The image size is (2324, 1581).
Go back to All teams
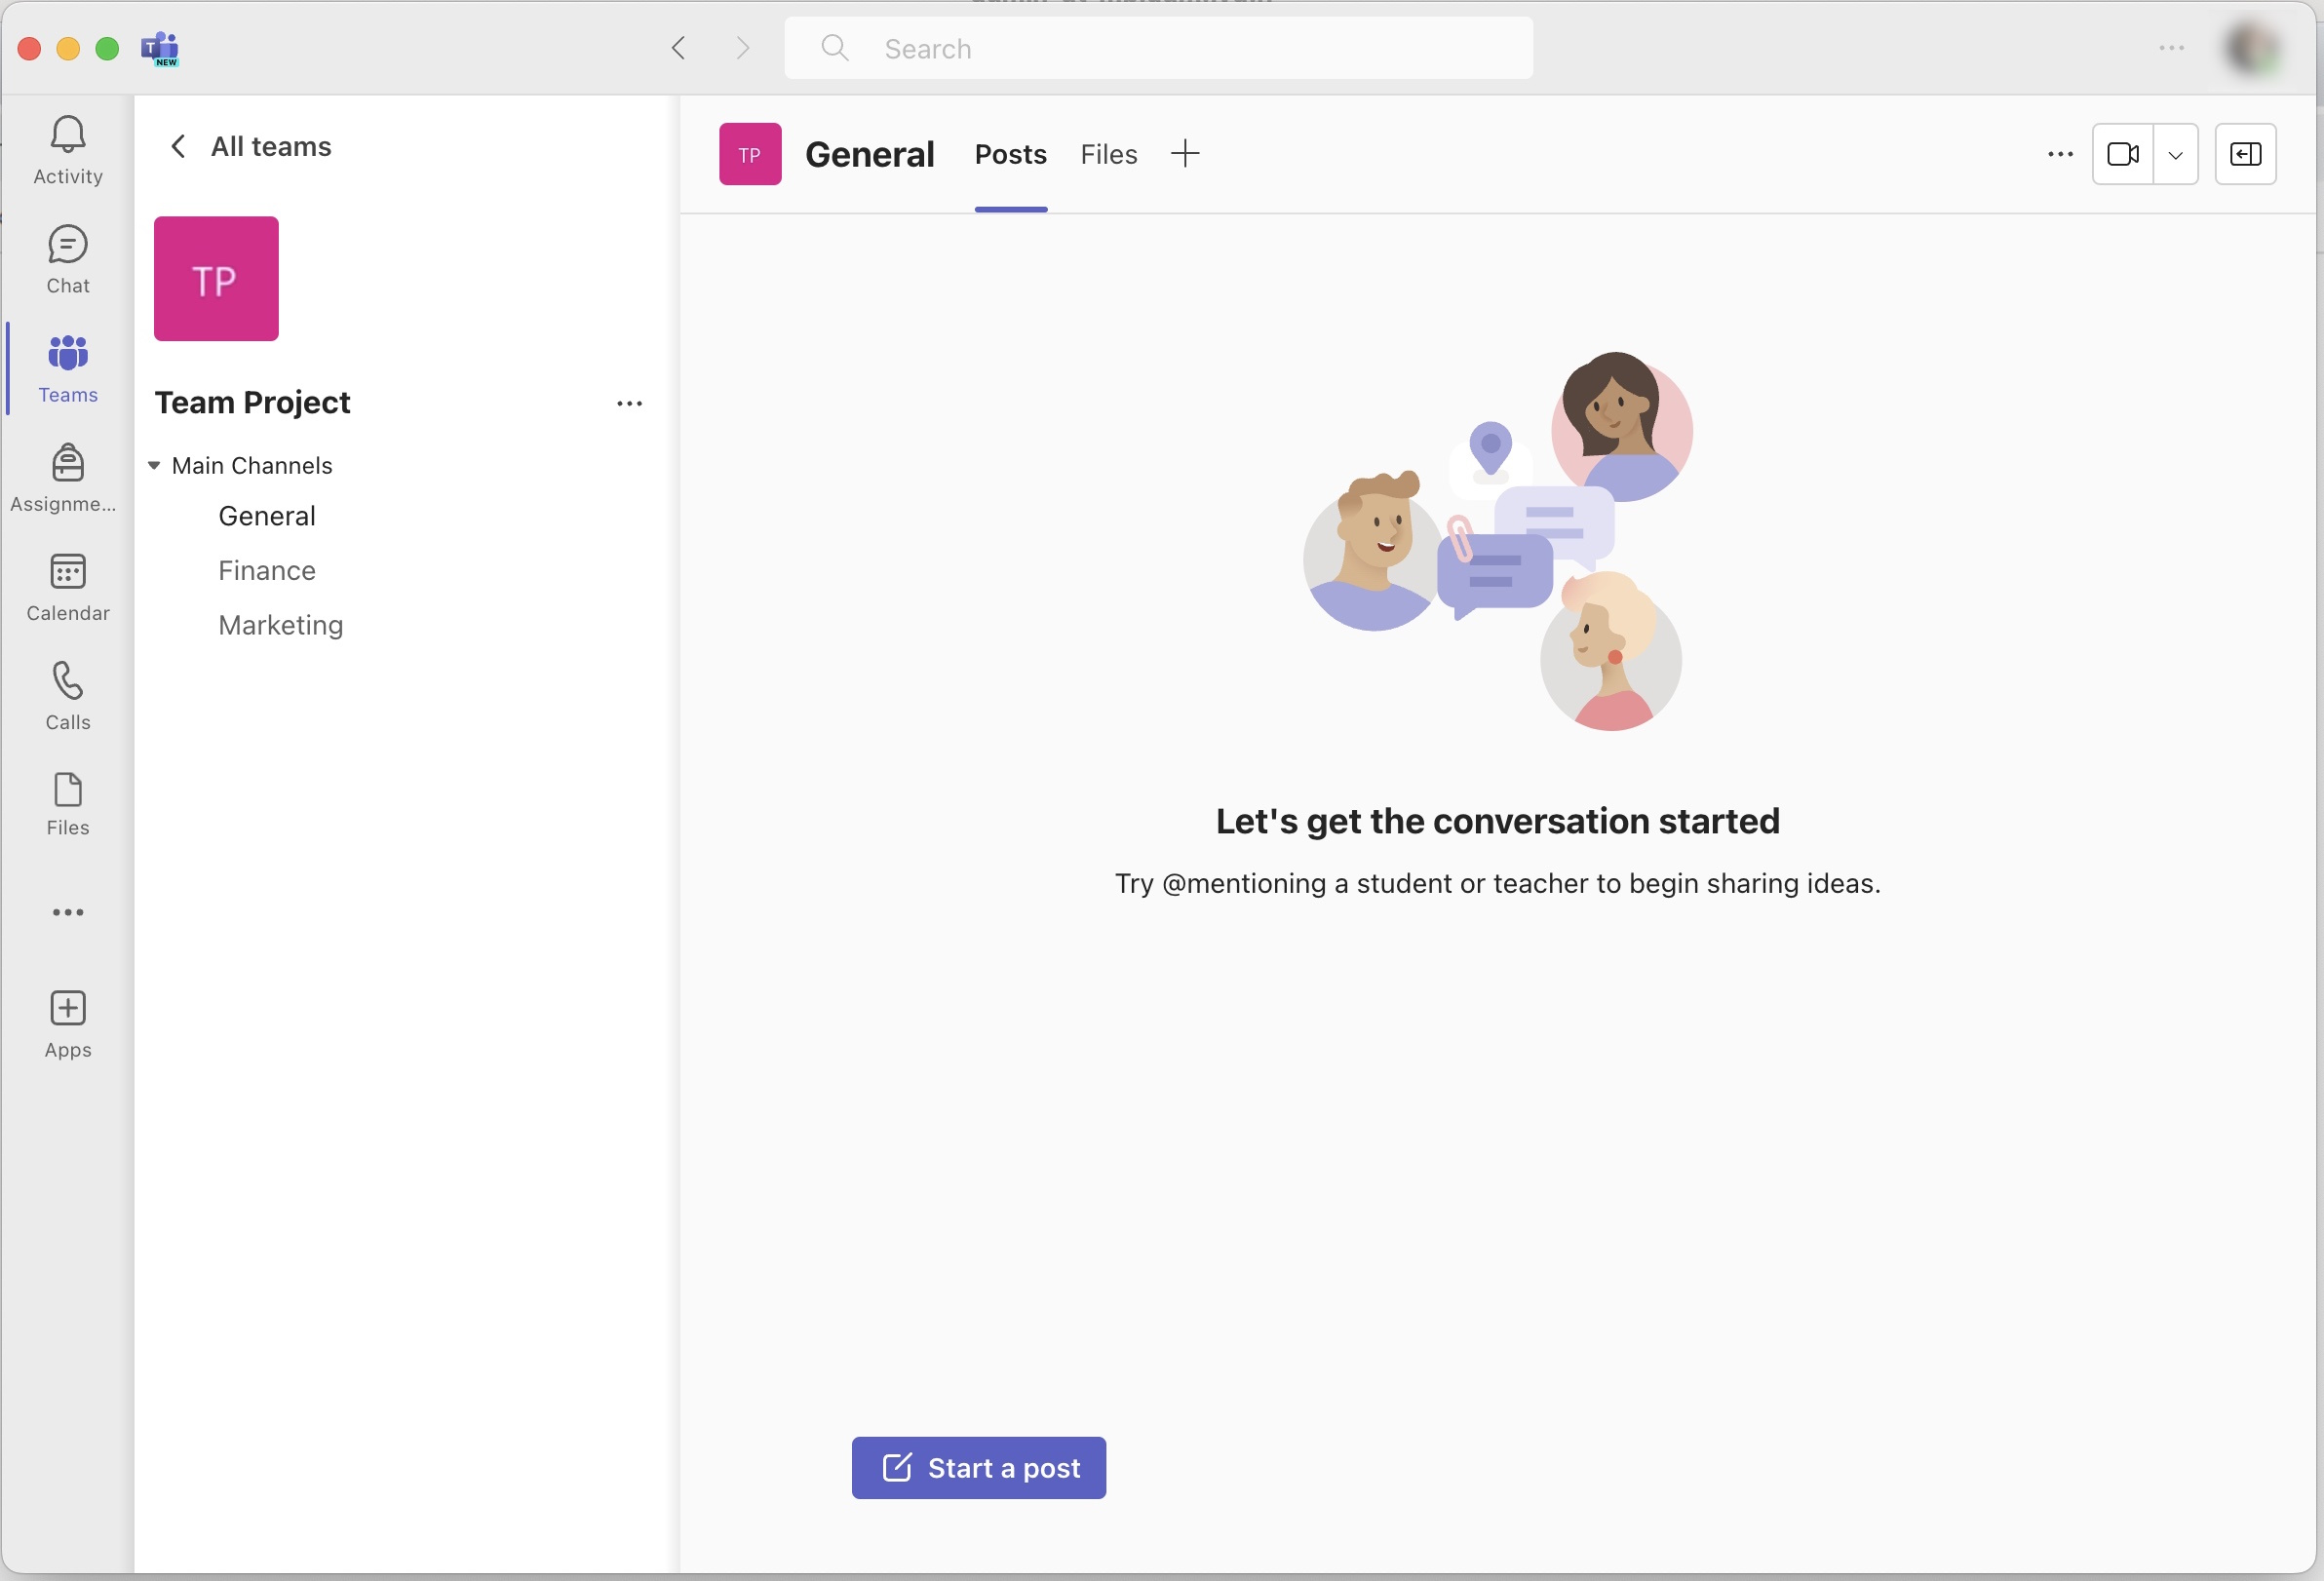click(x=251, y=146)
